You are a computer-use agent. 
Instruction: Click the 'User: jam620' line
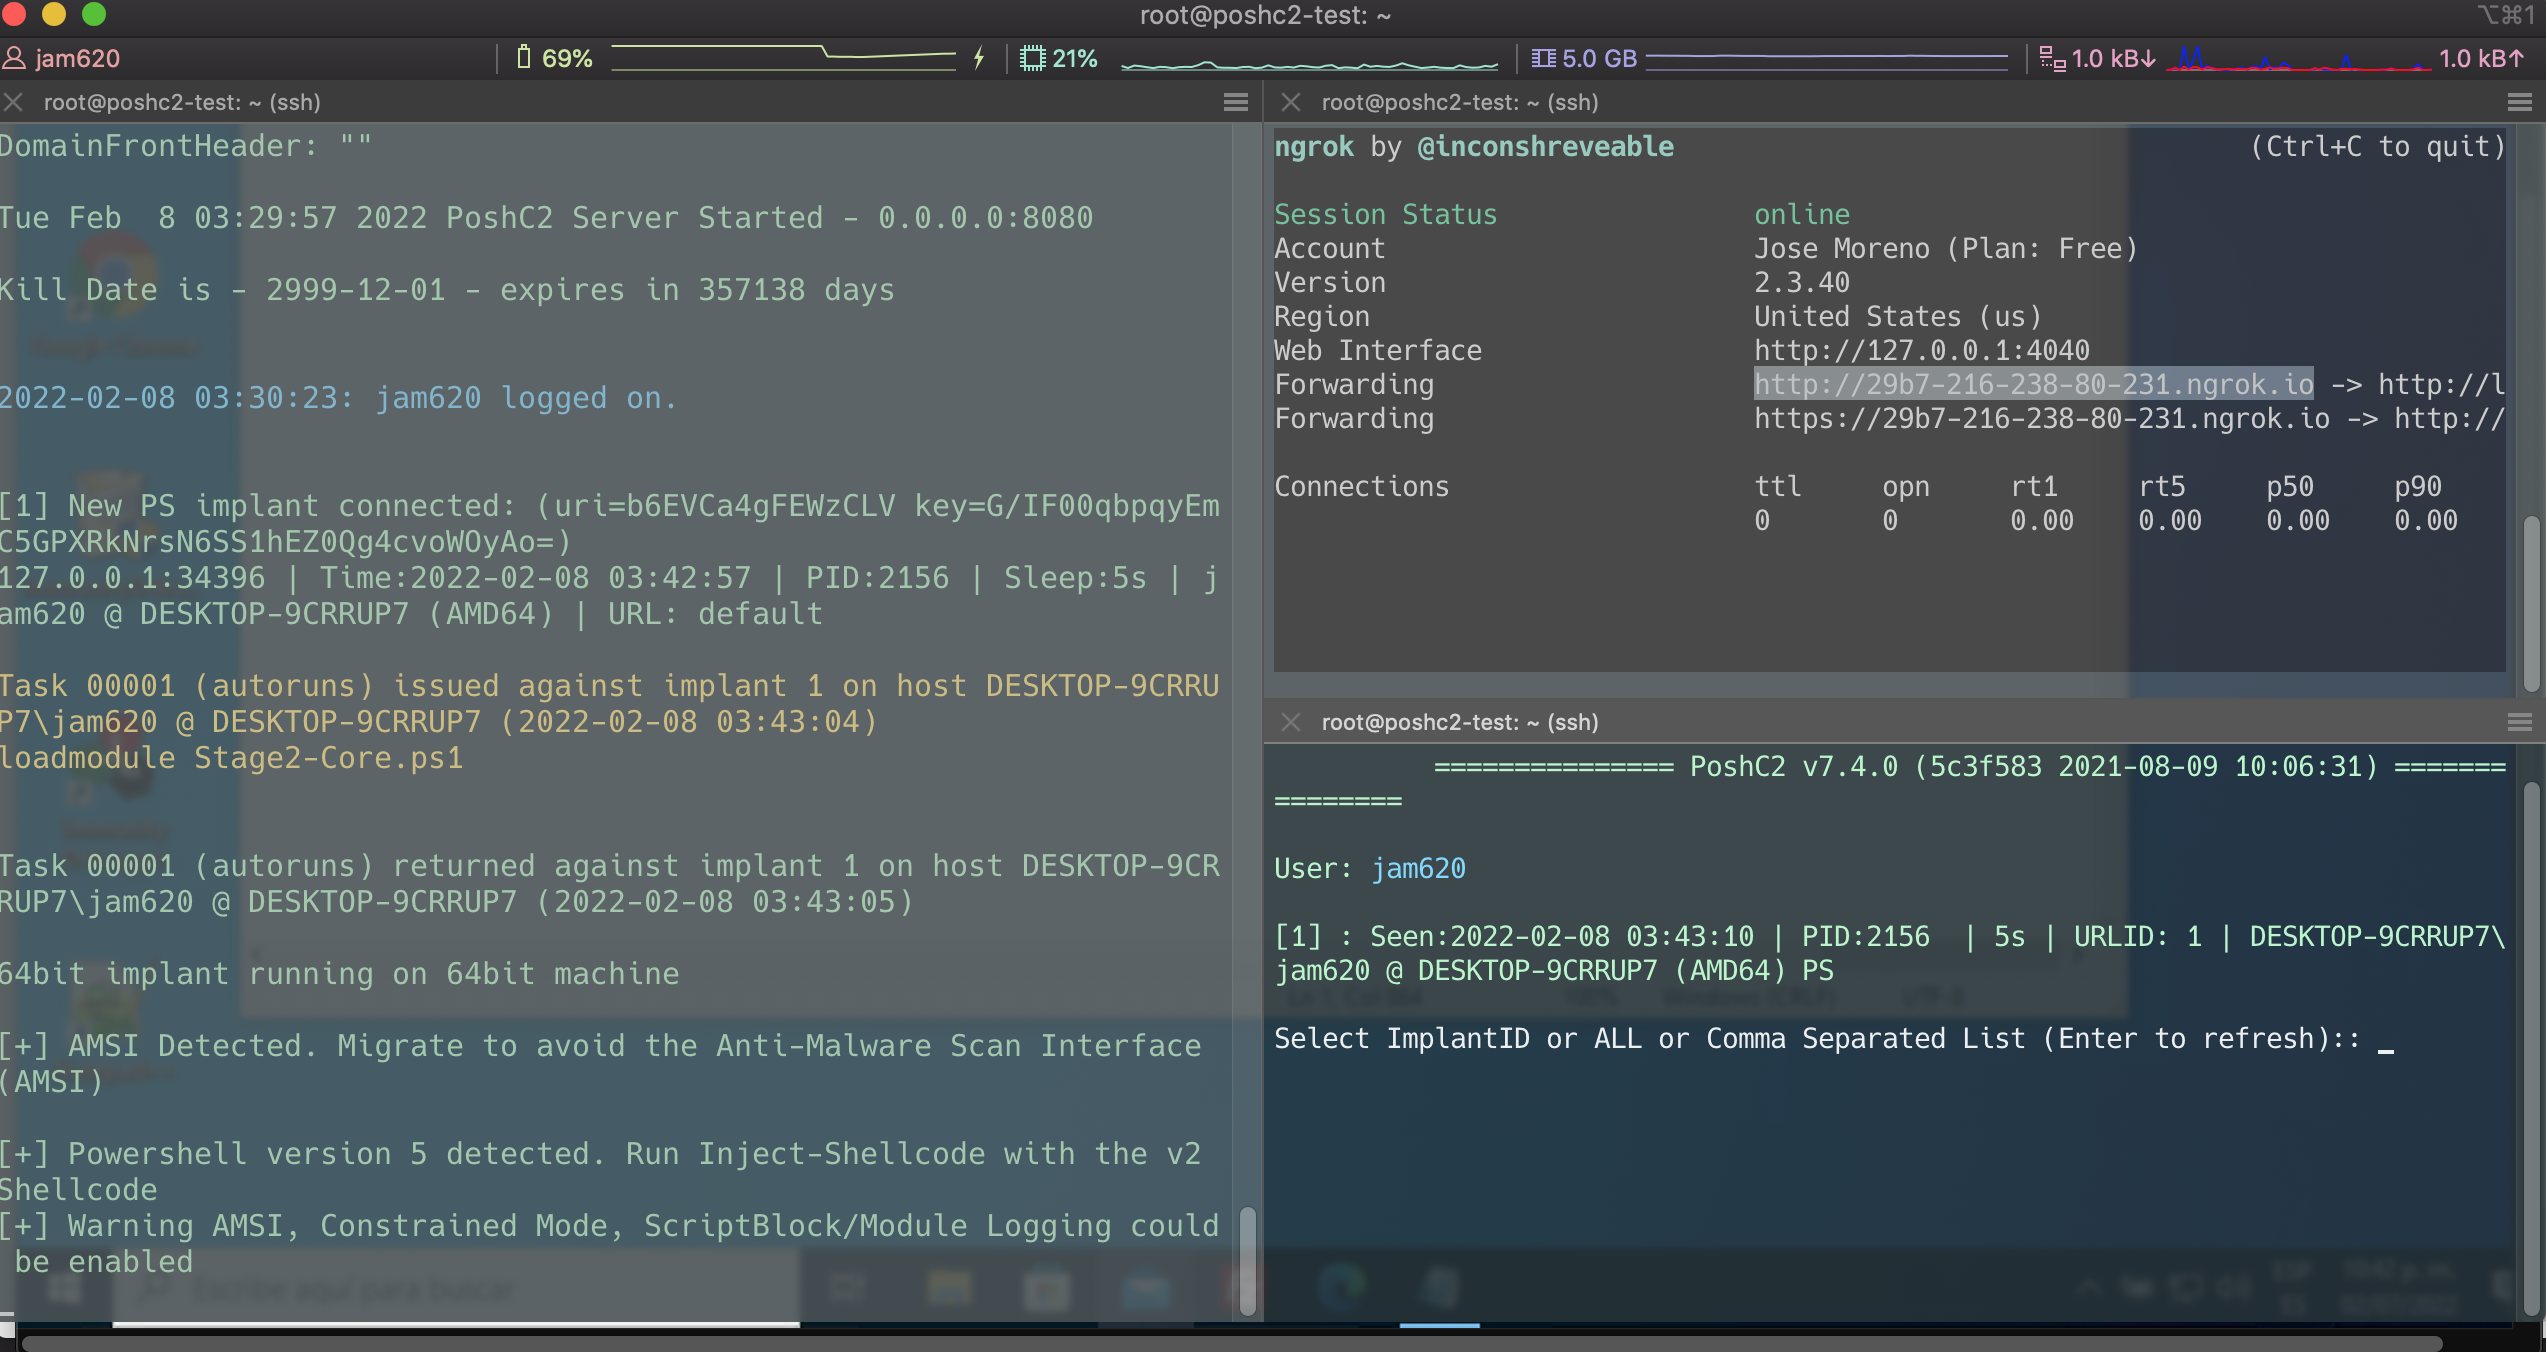(1370, 868)
